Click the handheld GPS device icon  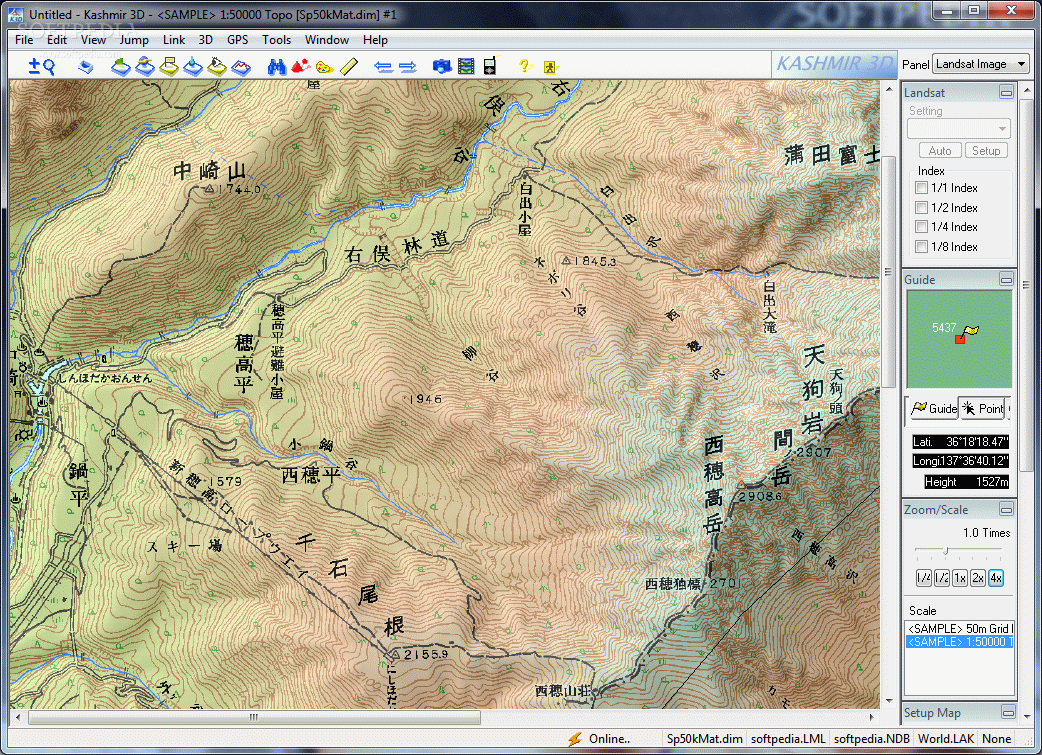pyautogui.click(x=490, y=66)
